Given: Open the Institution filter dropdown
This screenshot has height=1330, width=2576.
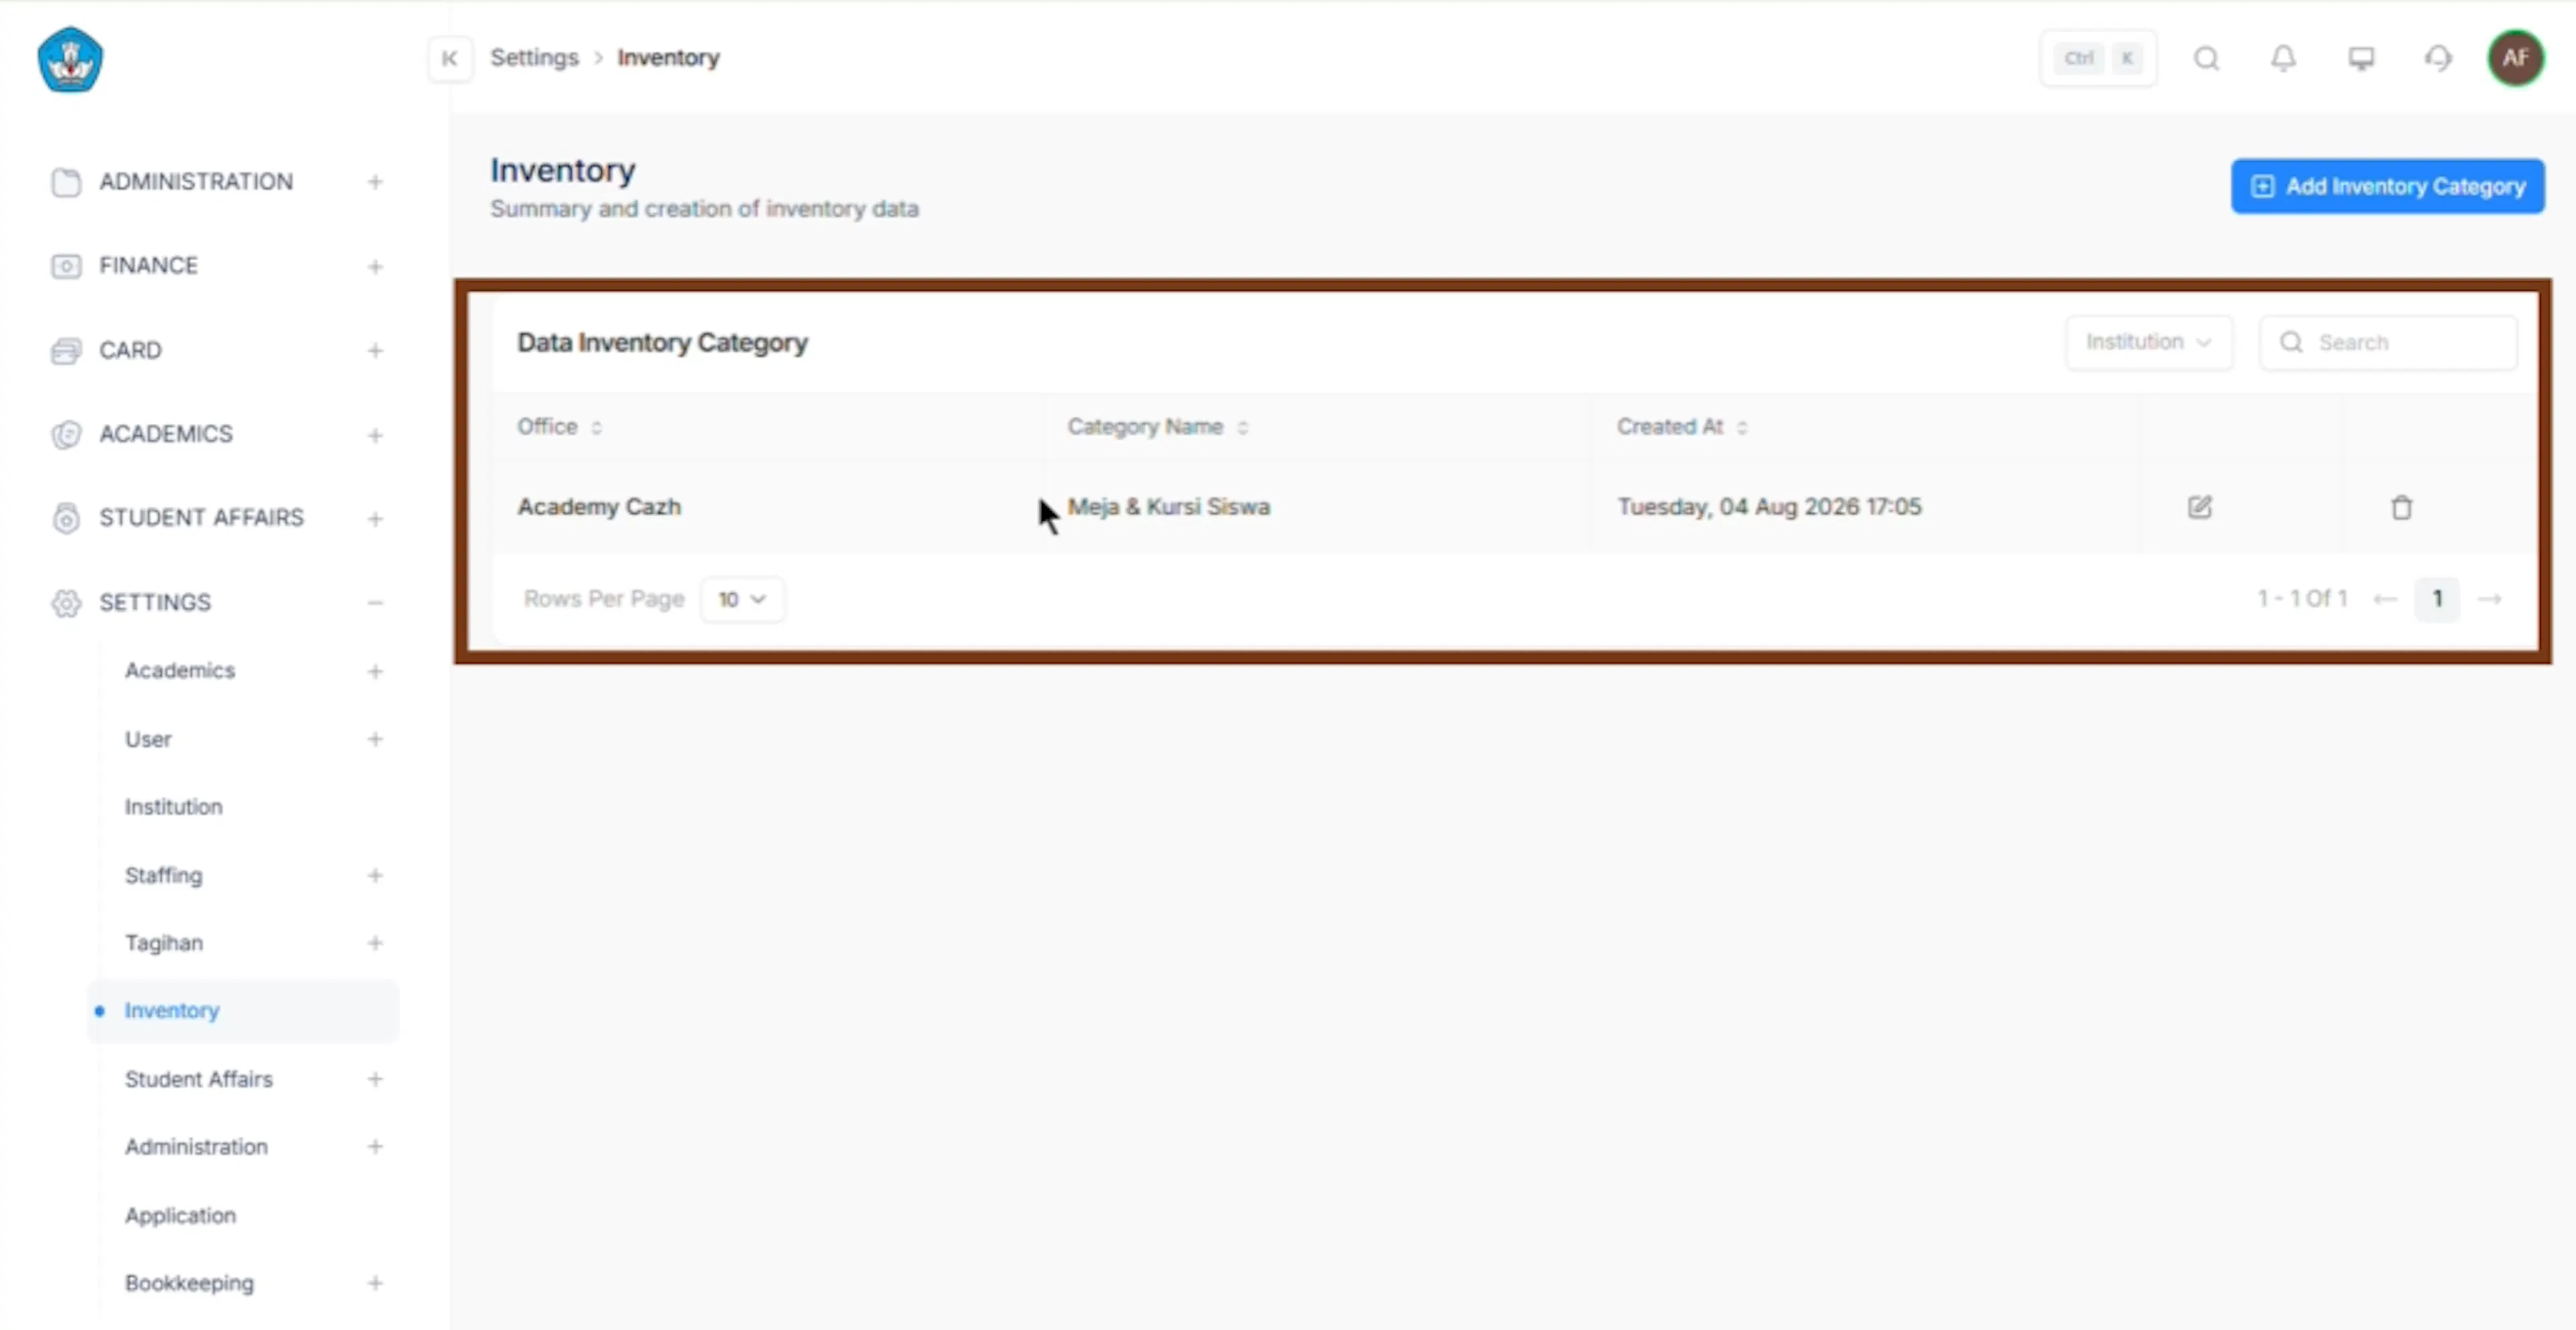Looking at the screenshot, I should point(2148,343).
